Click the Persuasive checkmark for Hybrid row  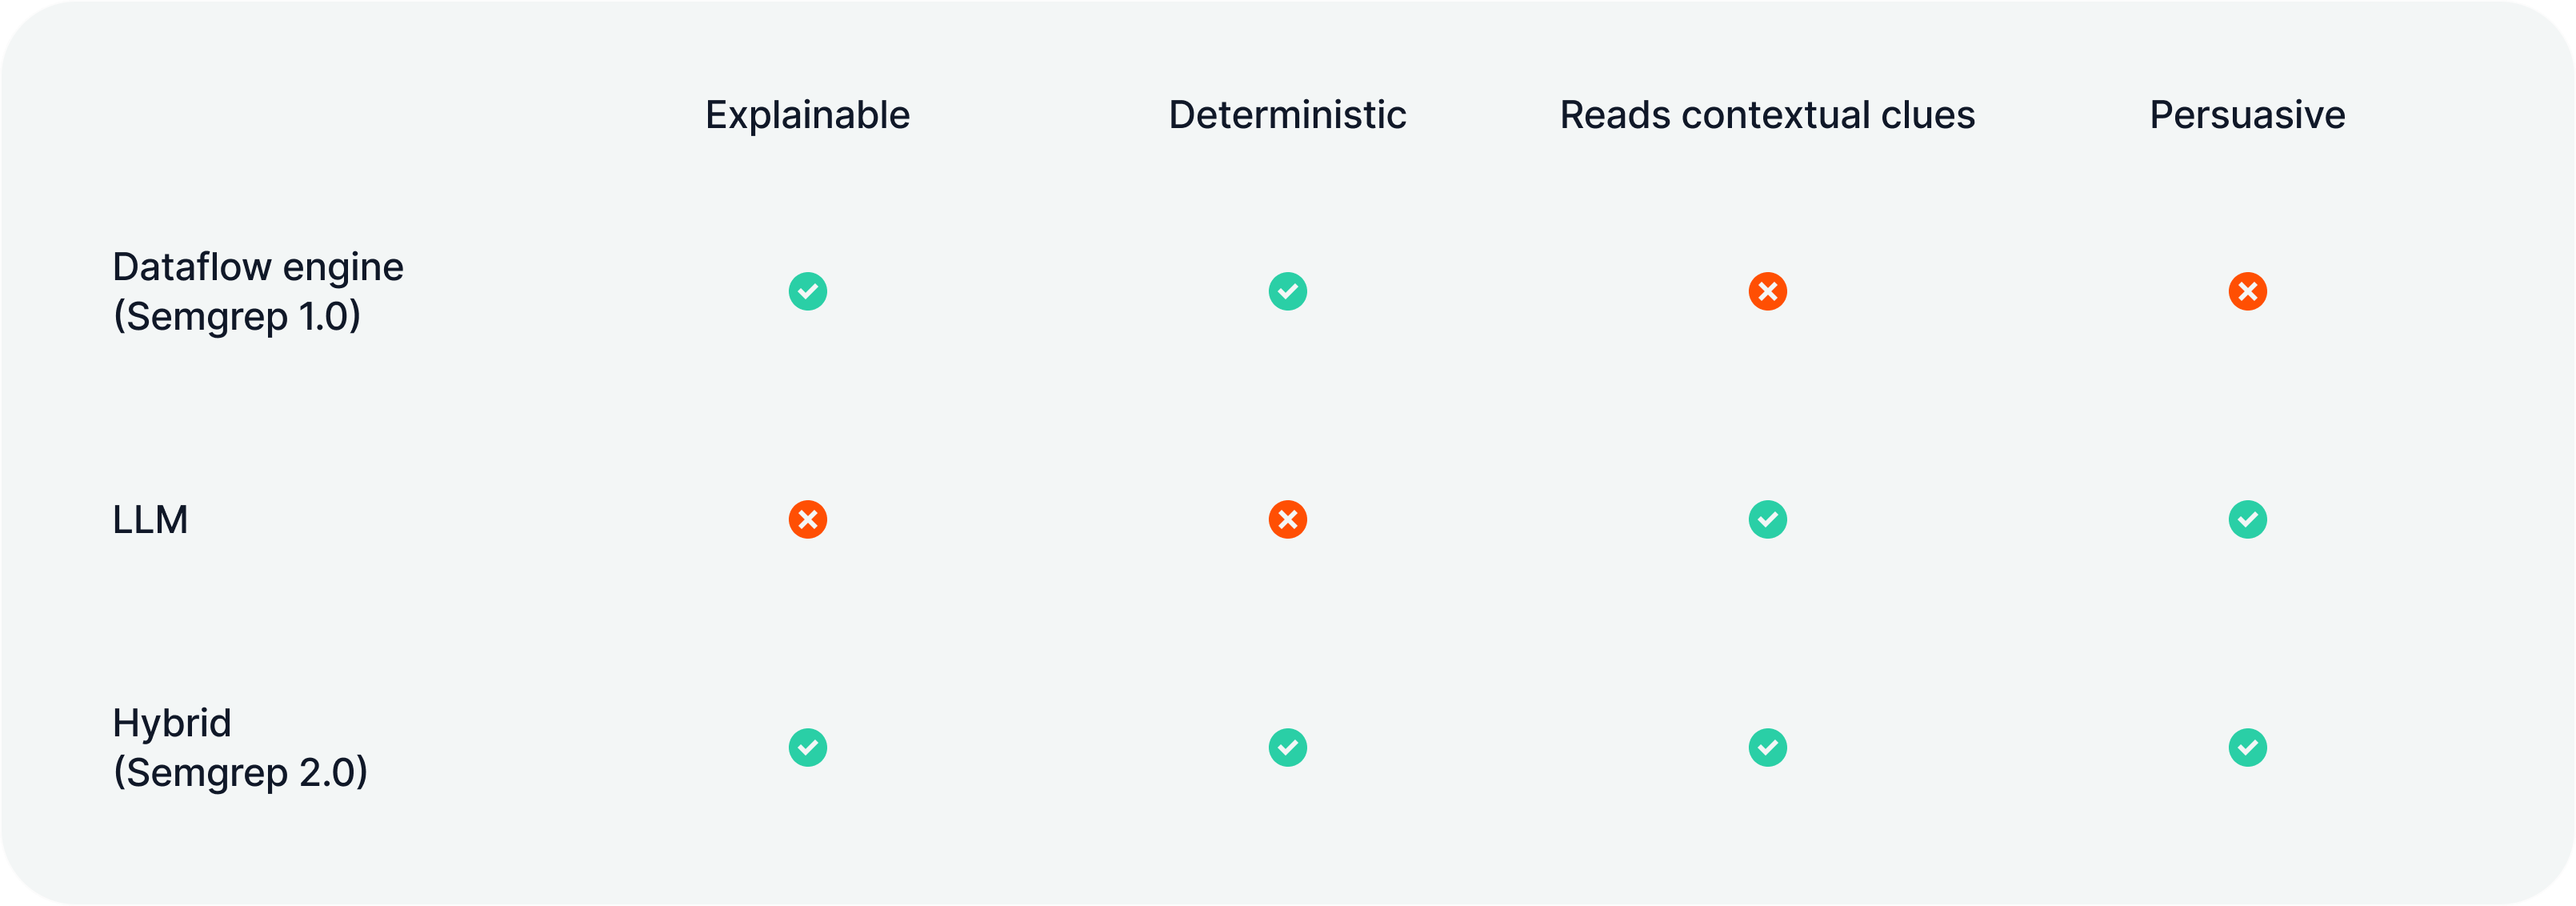pos(2247,747)
